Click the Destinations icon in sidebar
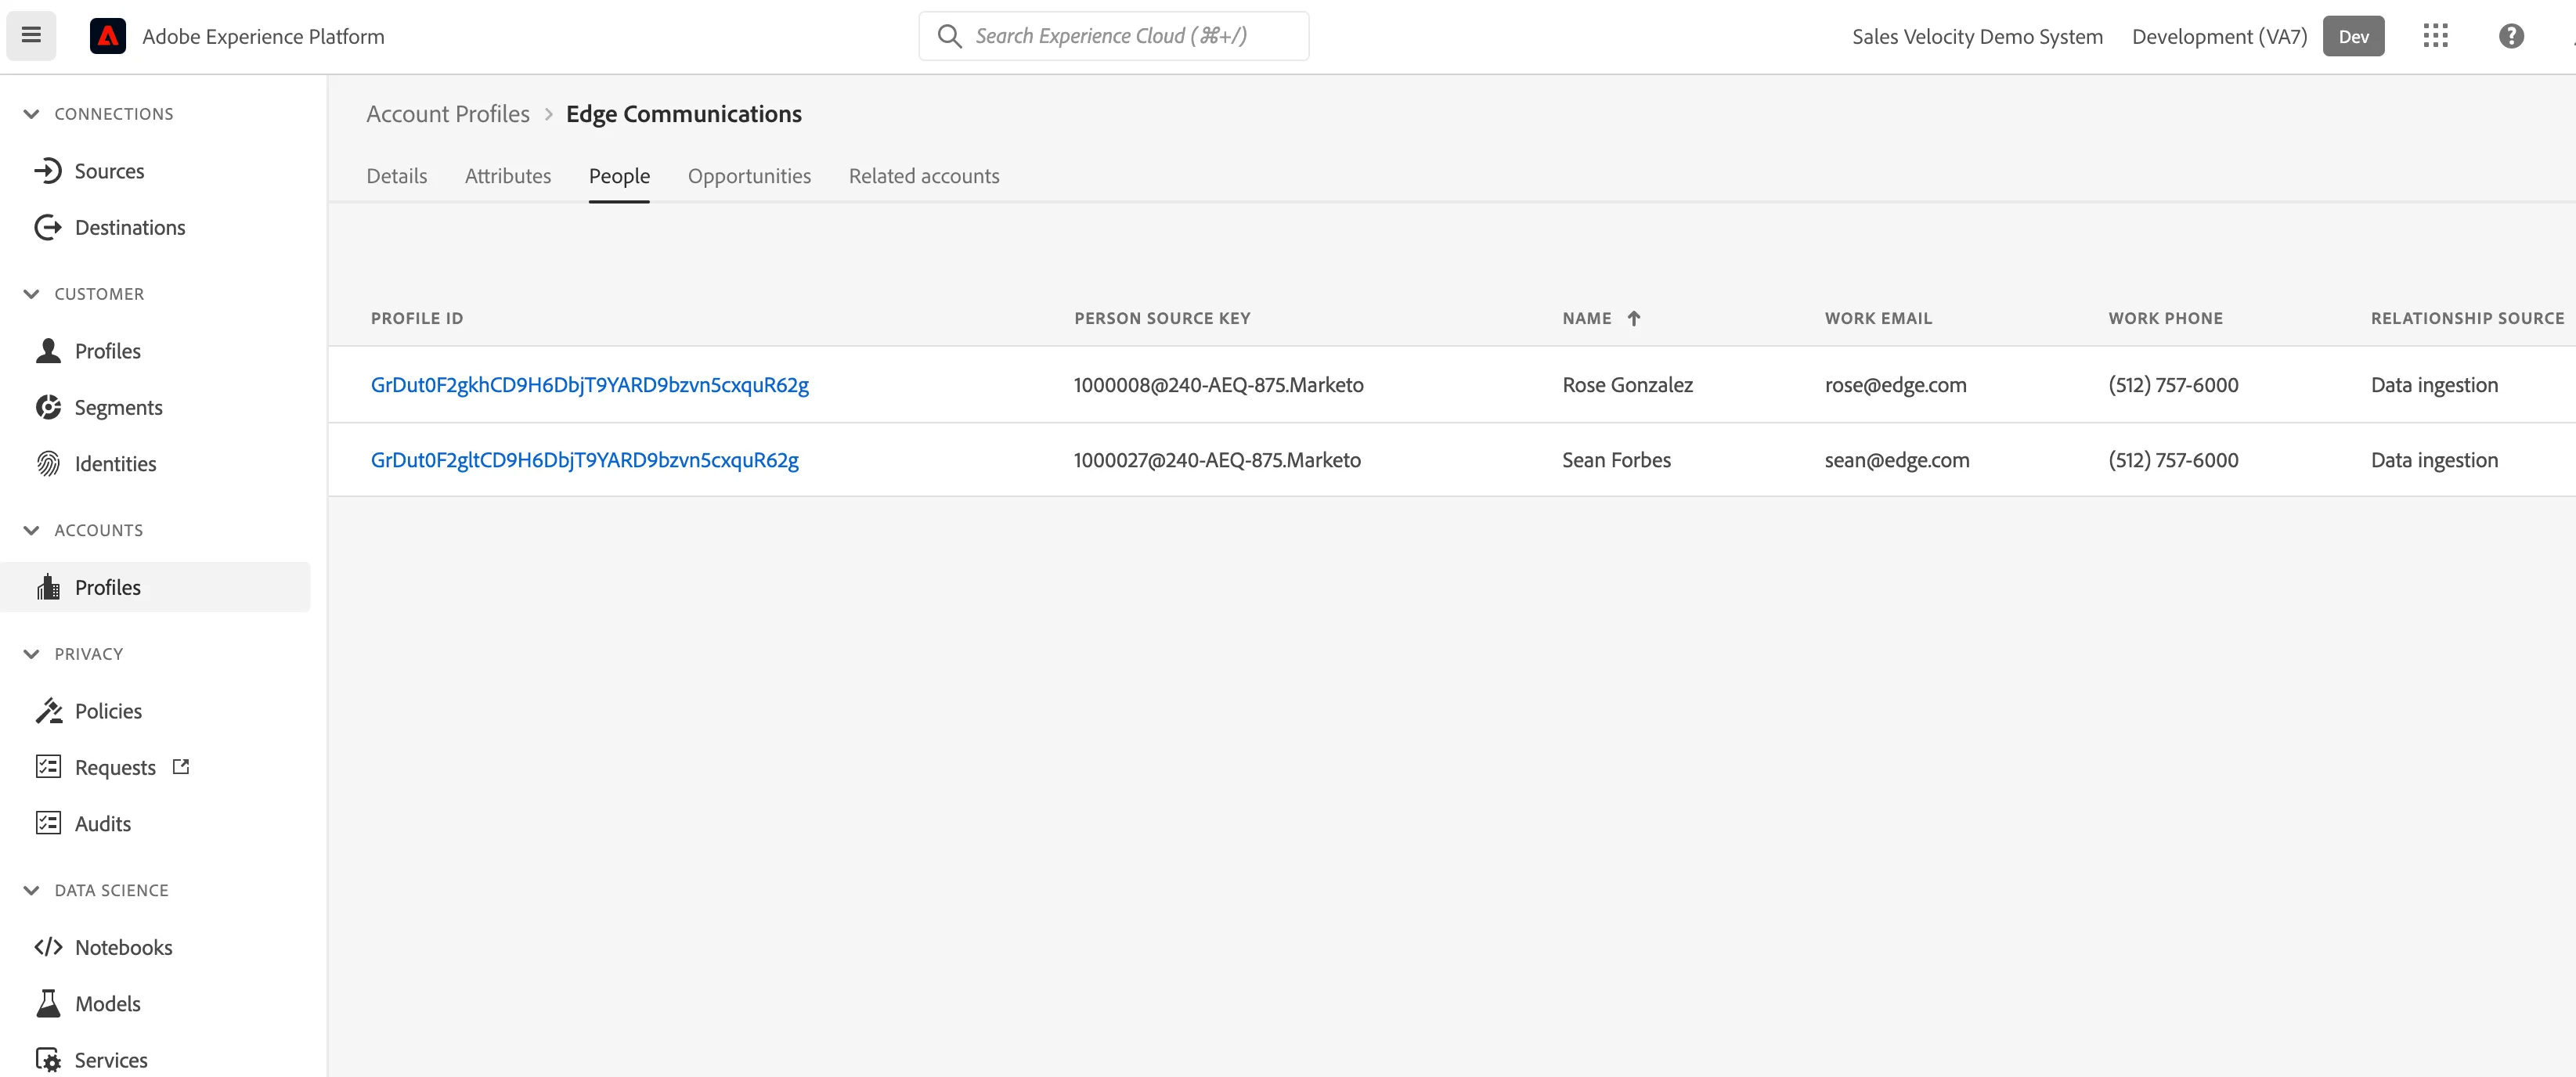The image size is (2576, 1077). [x=48, y=227]
